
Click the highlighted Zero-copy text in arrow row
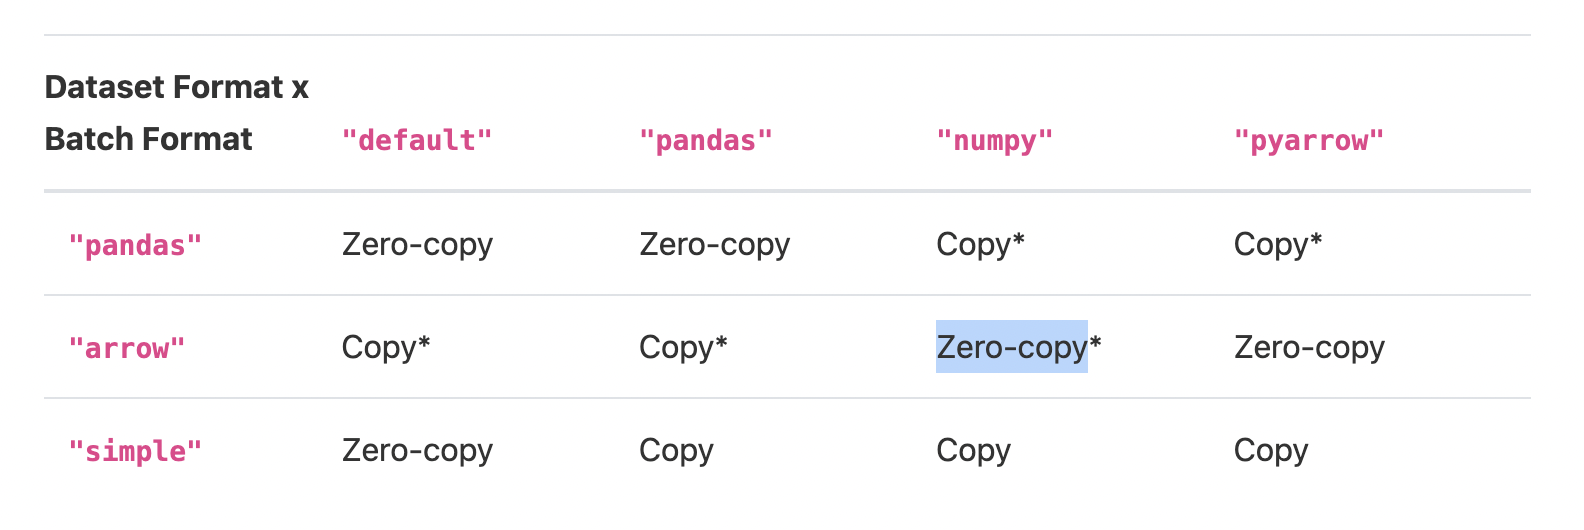1012,347
